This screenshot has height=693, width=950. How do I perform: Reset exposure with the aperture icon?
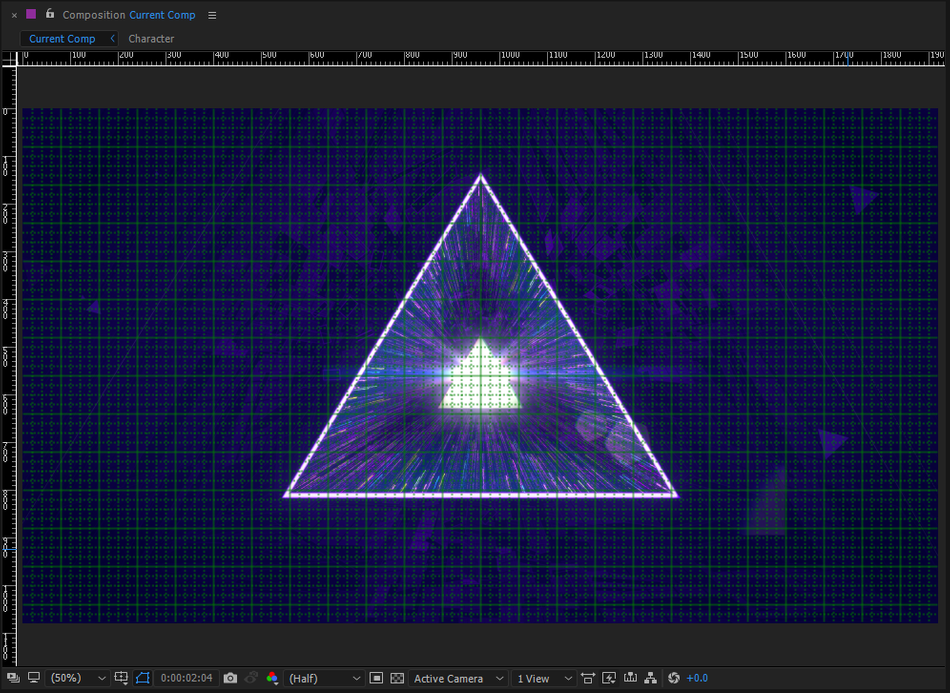(673, 677)
